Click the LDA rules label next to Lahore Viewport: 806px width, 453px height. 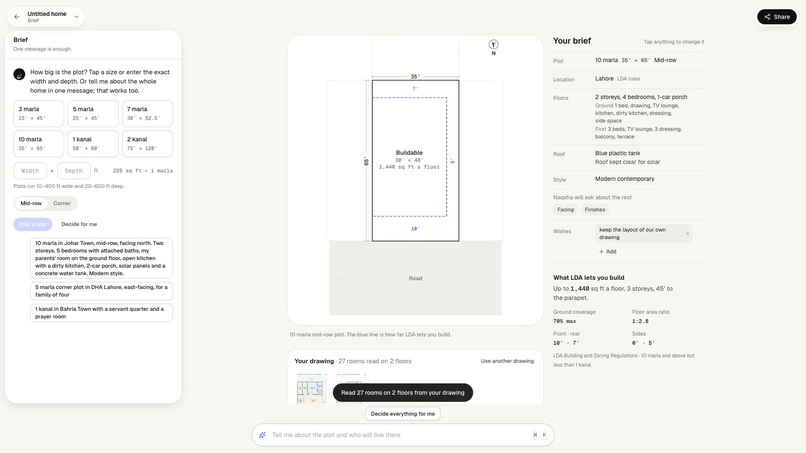click(x=628, y=79)
